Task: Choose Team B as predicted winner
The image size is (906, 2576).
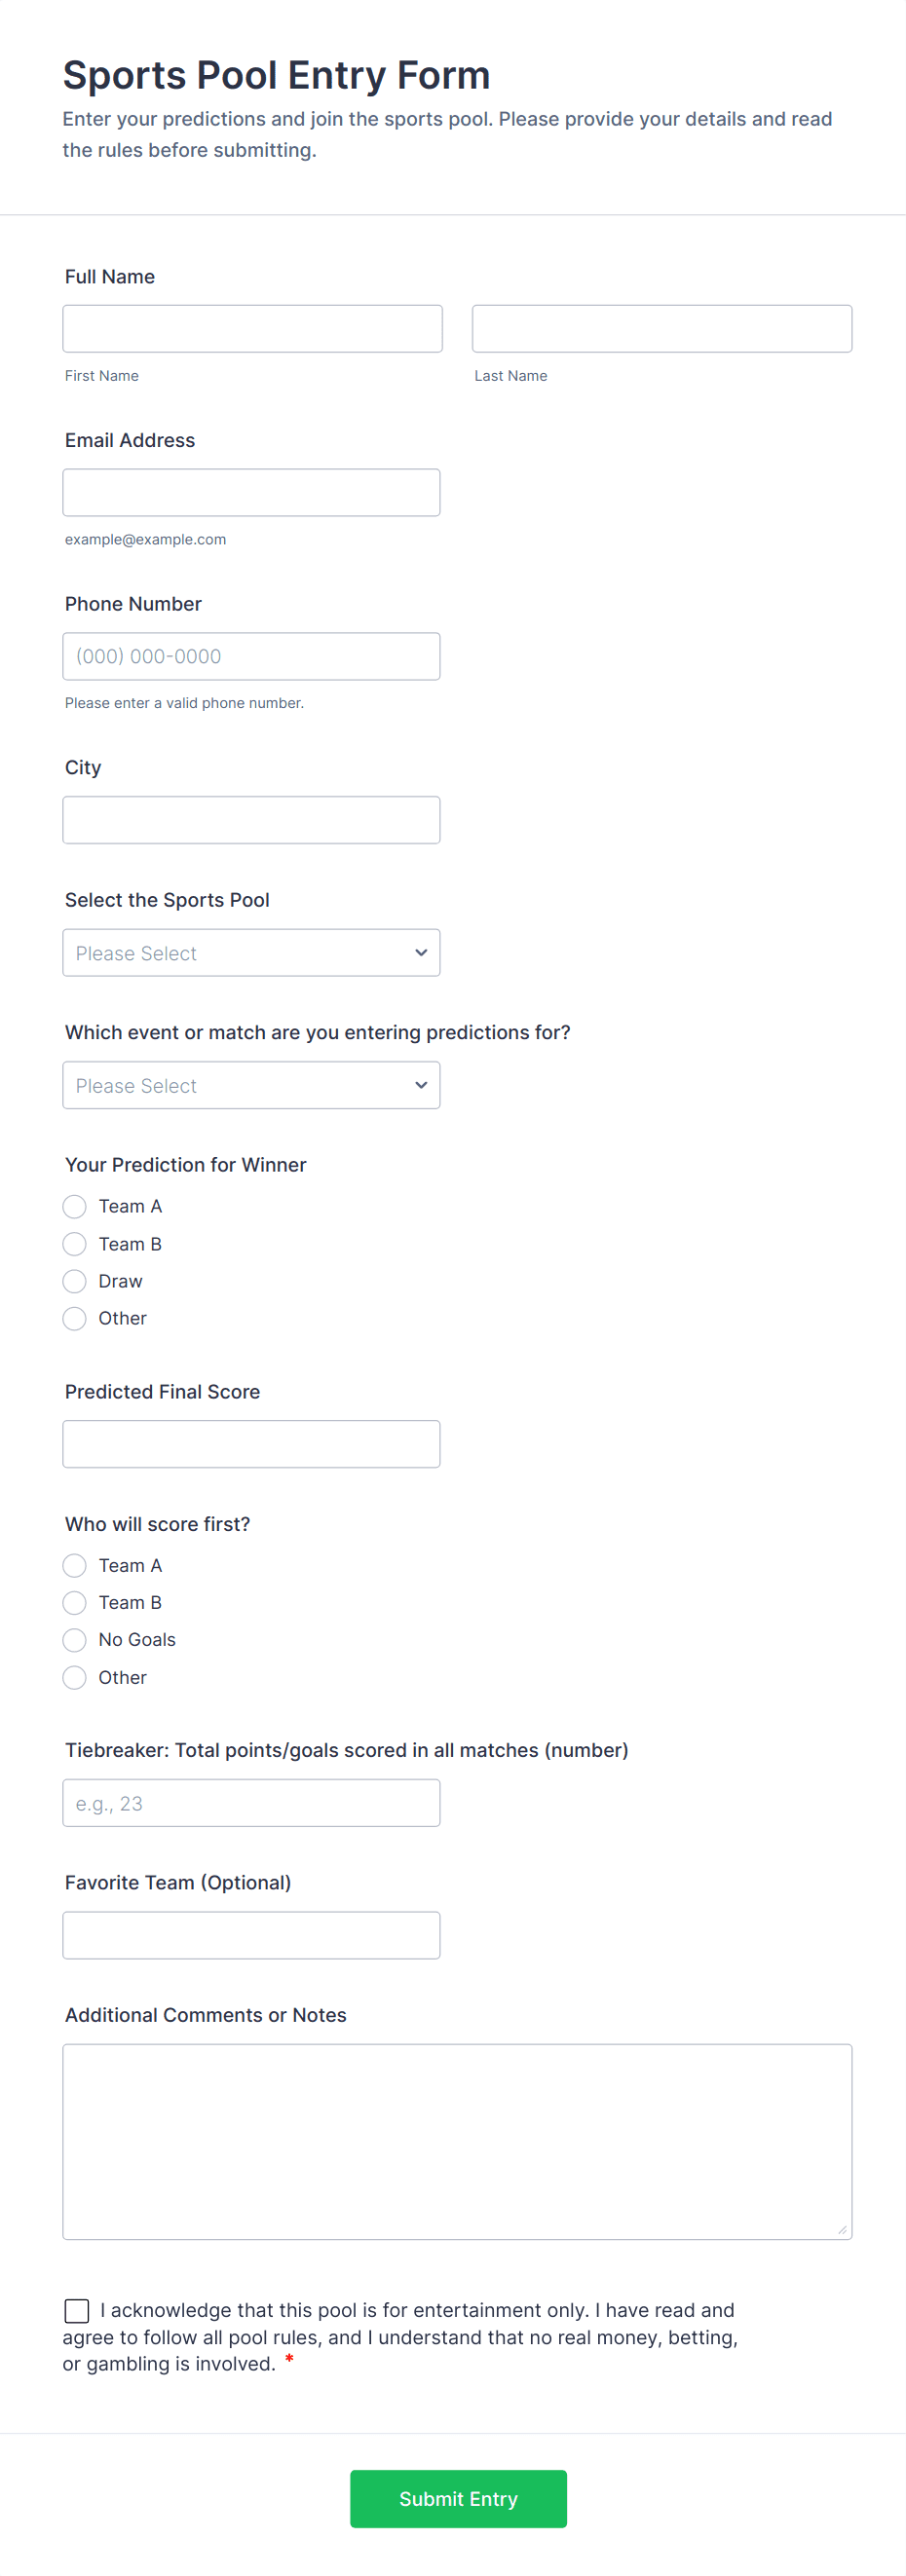Action: click(x=75, y=1244)
